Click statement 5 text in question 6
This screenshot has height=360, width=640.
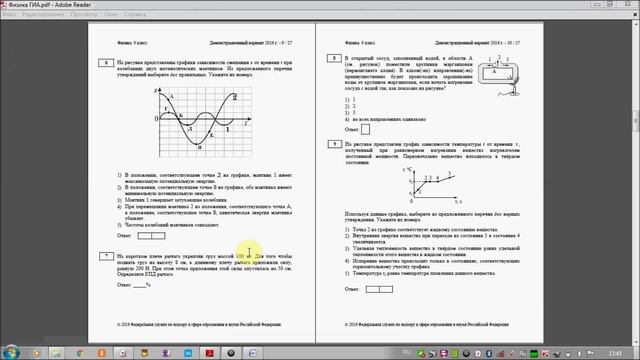pos(172,225)
